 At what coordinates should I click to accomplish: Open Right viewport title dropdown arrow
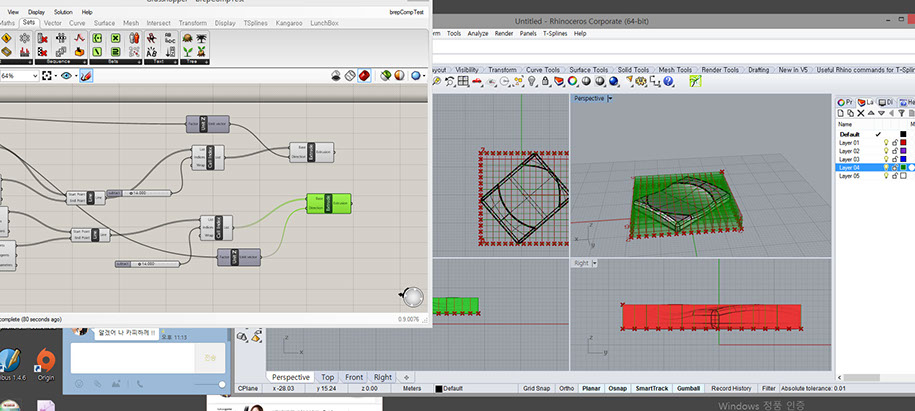[x=595, y=263]
